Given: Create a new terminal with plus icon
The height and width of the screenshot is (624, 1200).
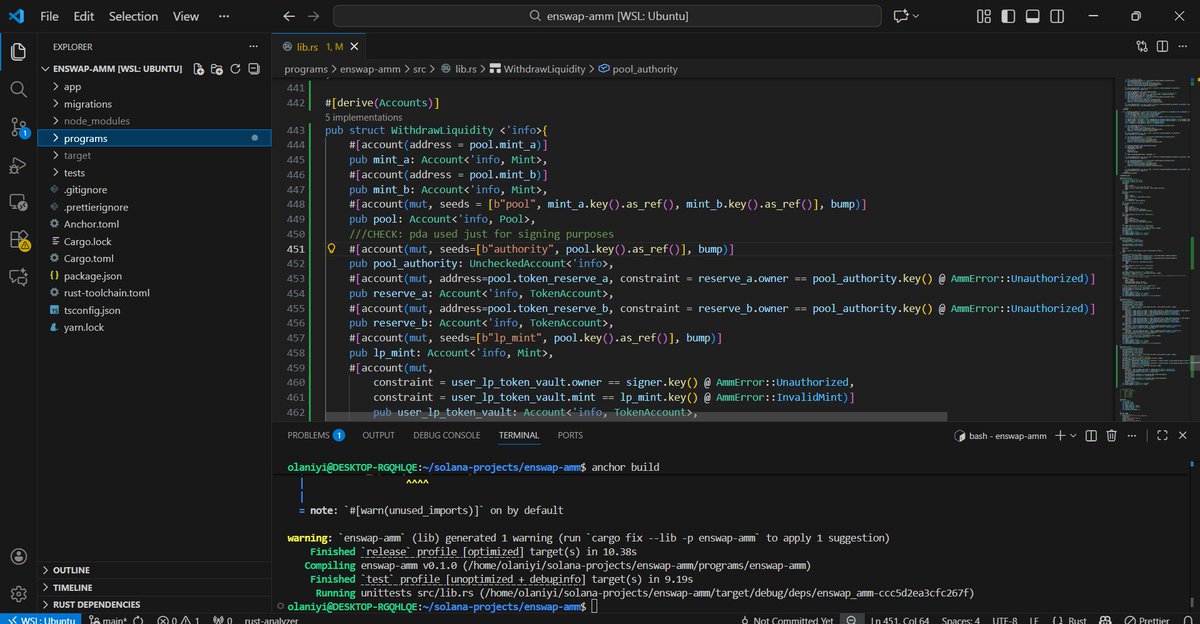Looking at the screenshot, I should [x=1058, y=436].
